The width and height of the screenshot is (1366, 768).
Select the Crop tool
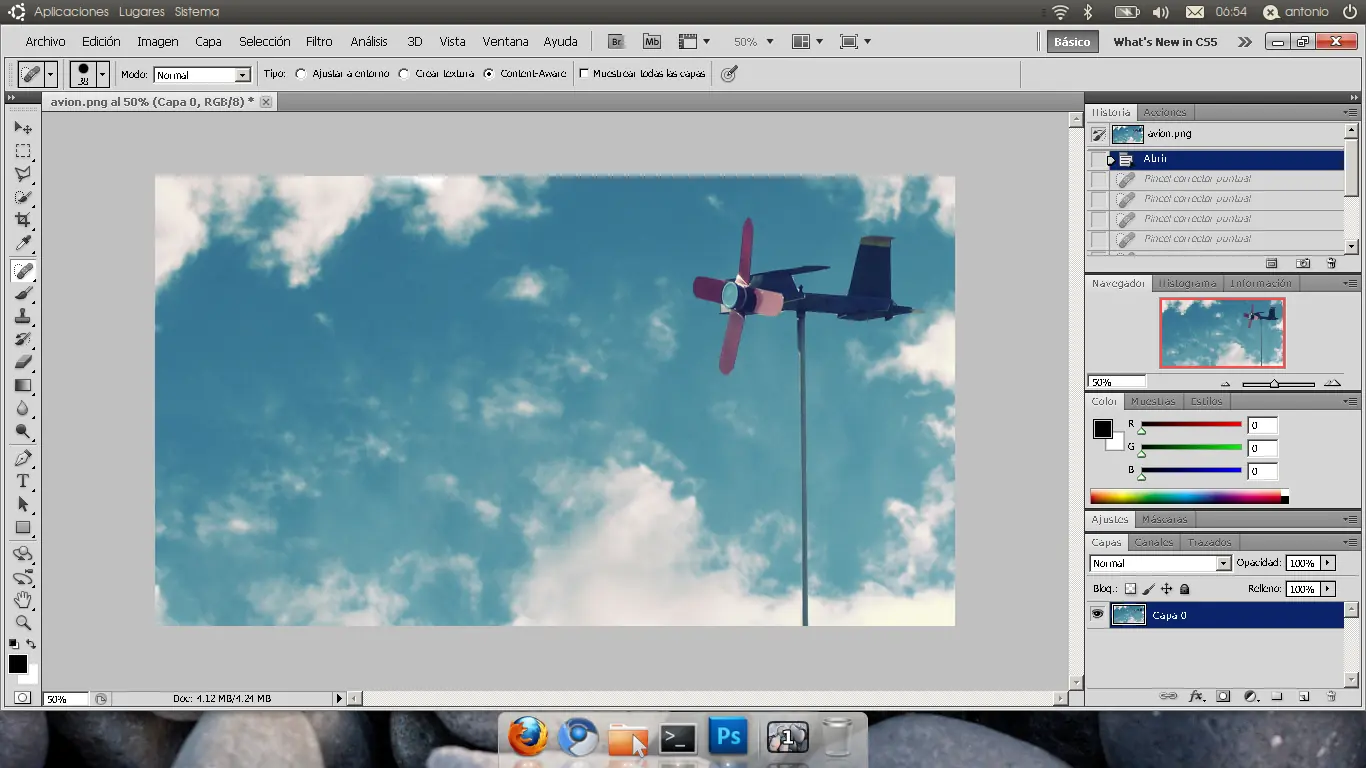tap(22, 219)
